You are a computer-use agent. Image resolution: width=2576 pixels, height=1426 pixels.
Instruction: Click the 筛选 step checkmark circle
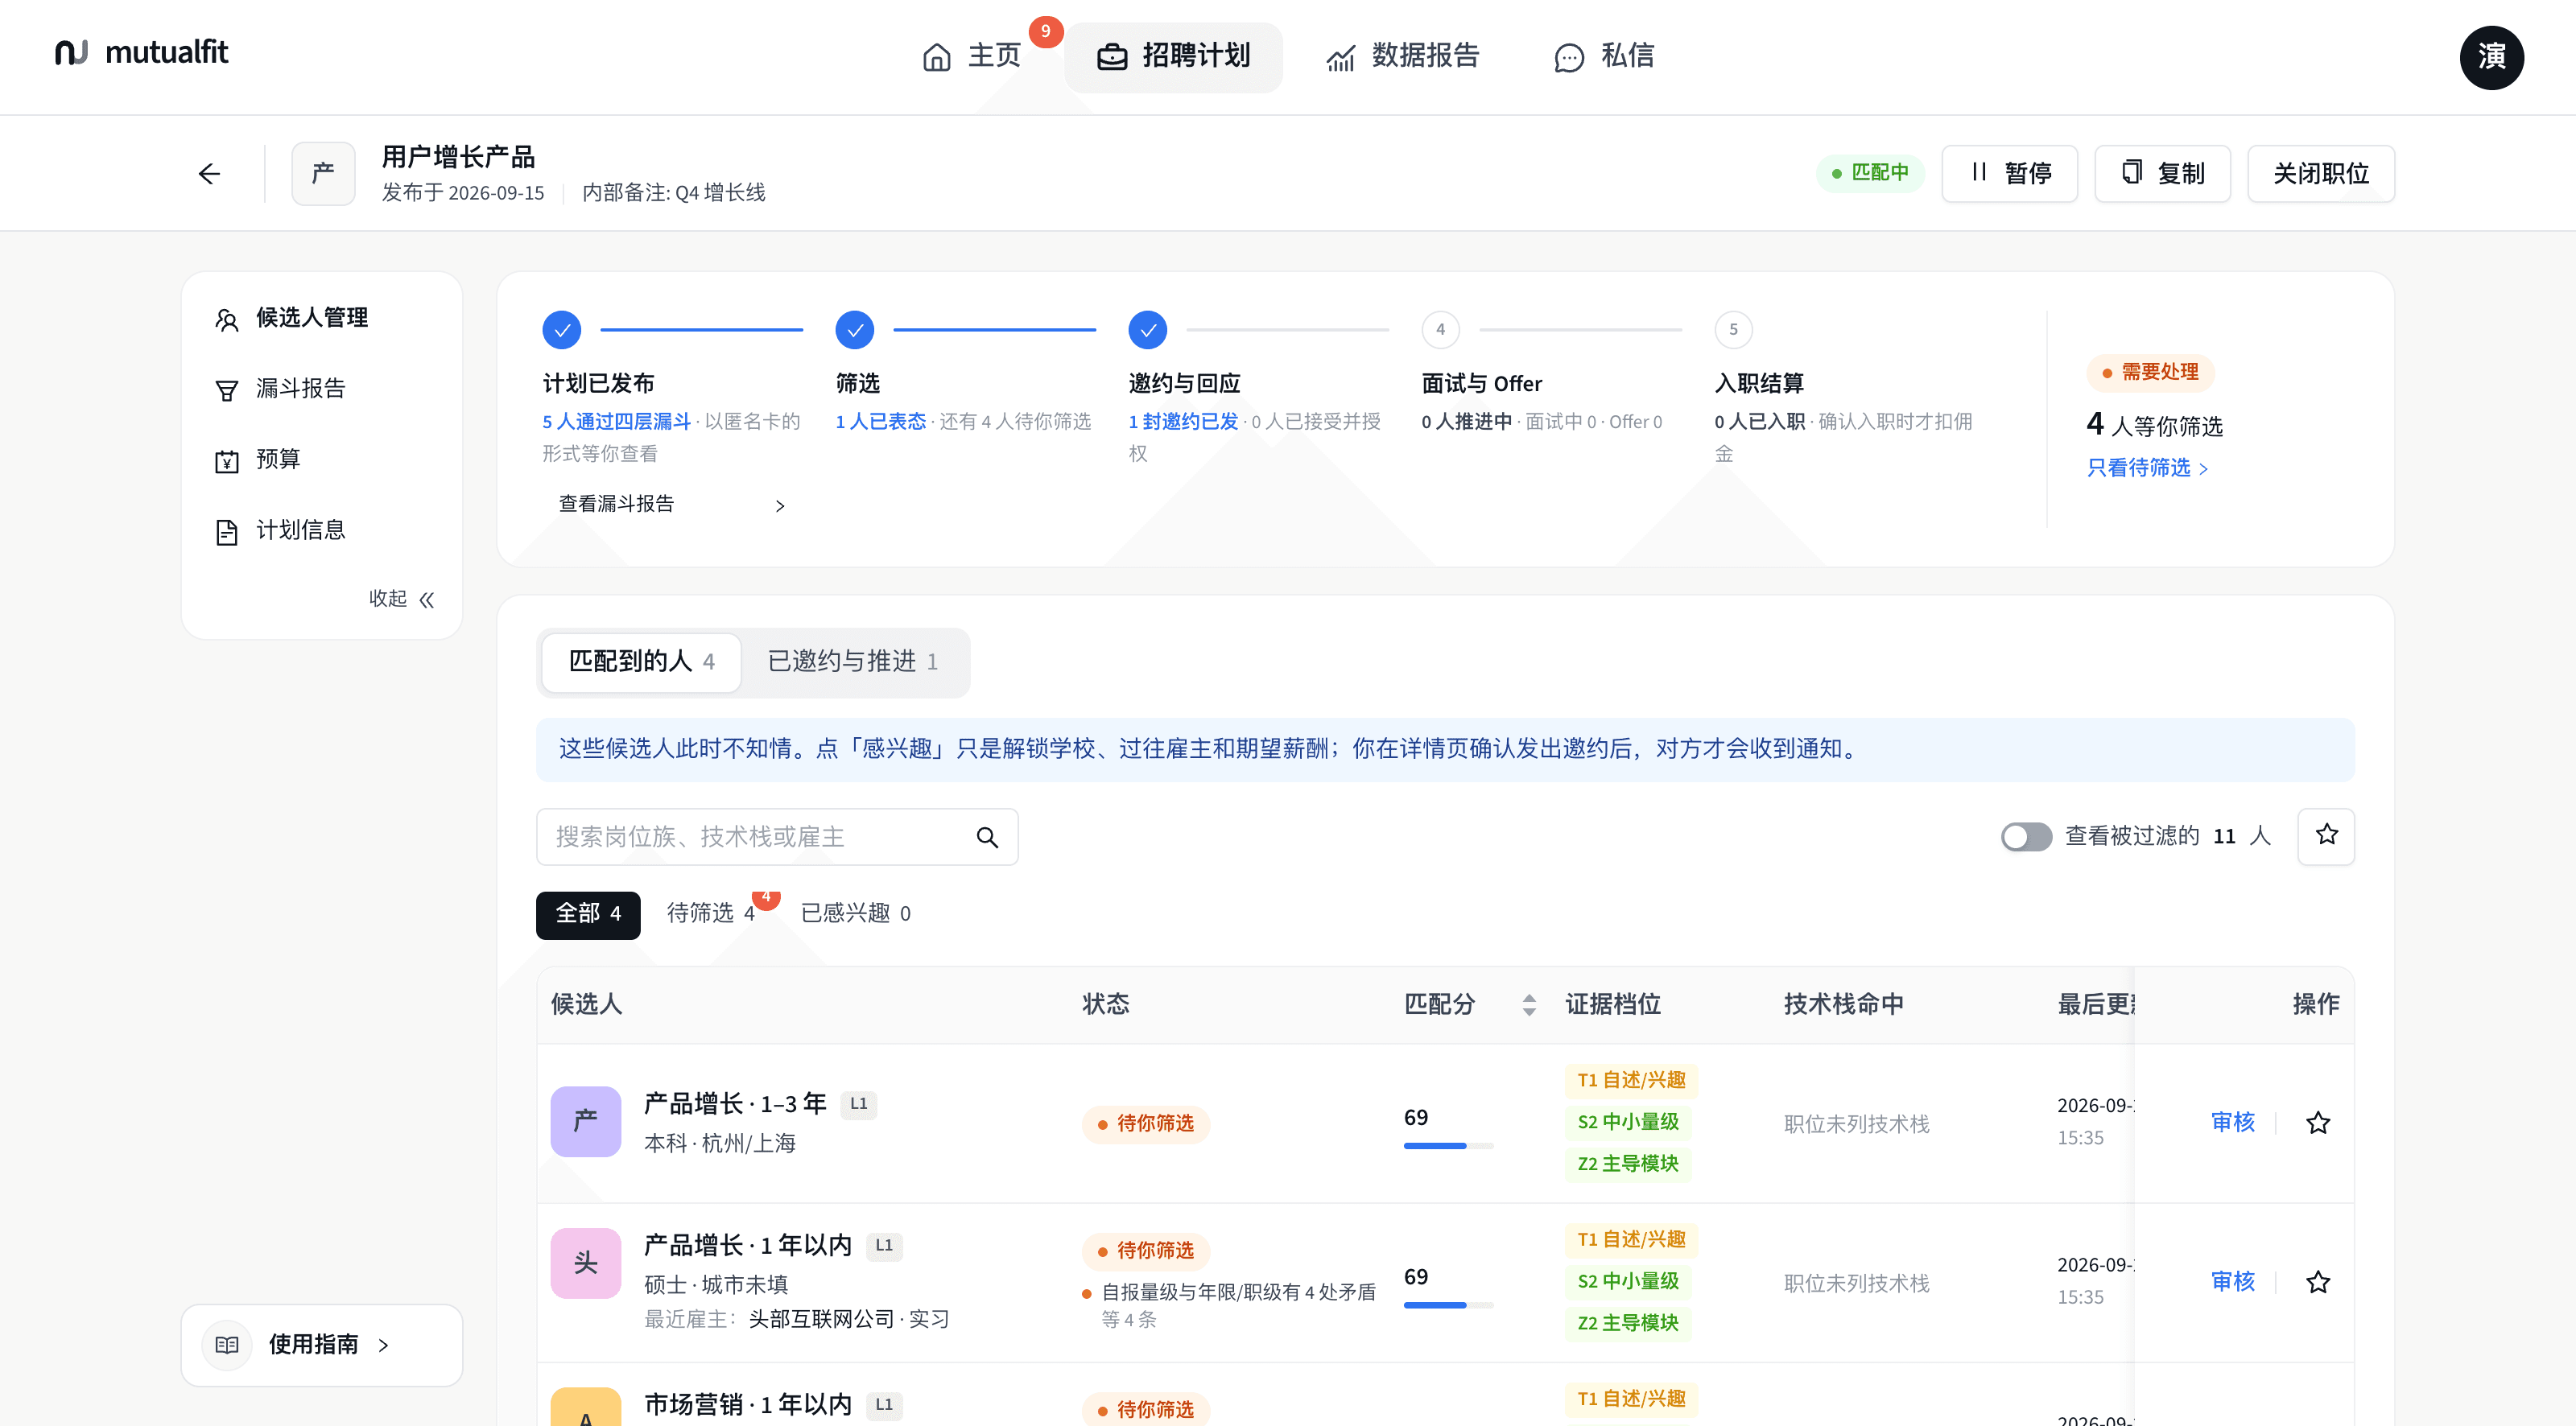click(854, 330)
